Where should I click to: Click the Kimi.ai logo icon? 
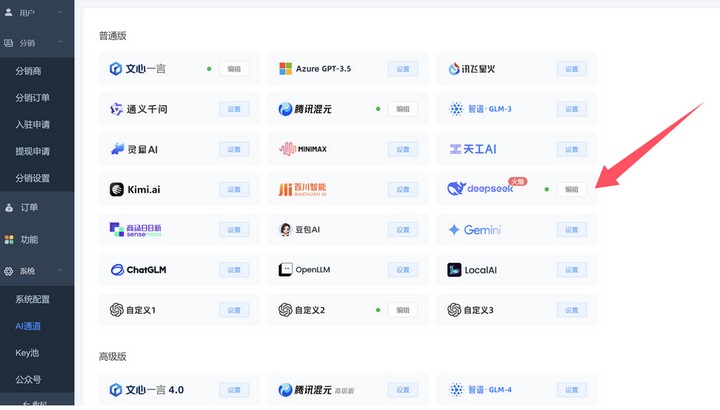tap(117, 189)
